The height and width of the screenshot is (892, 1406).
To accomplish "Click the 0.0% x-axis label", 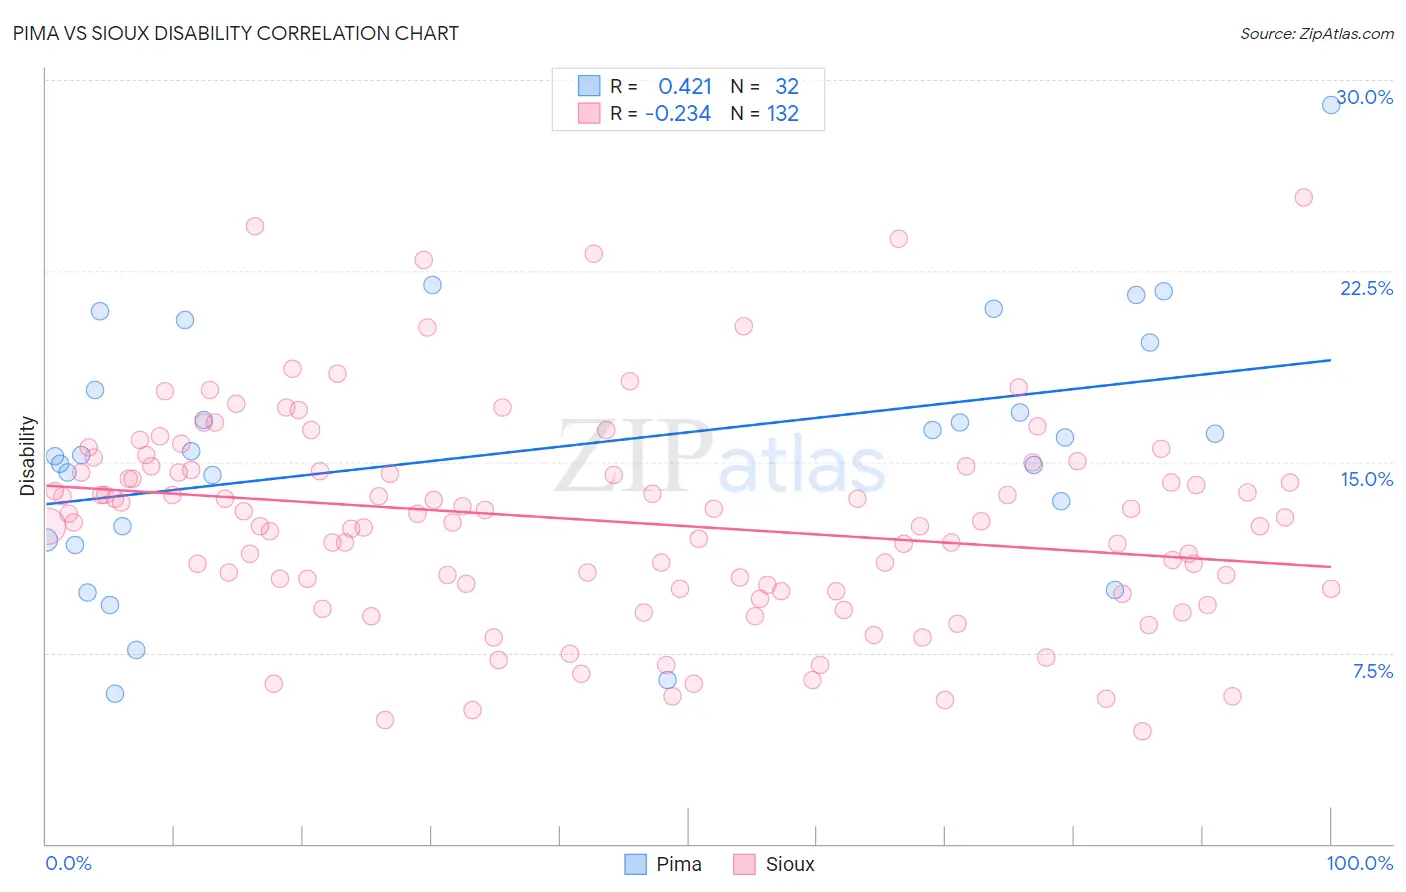I will click(x=69, y=863).
